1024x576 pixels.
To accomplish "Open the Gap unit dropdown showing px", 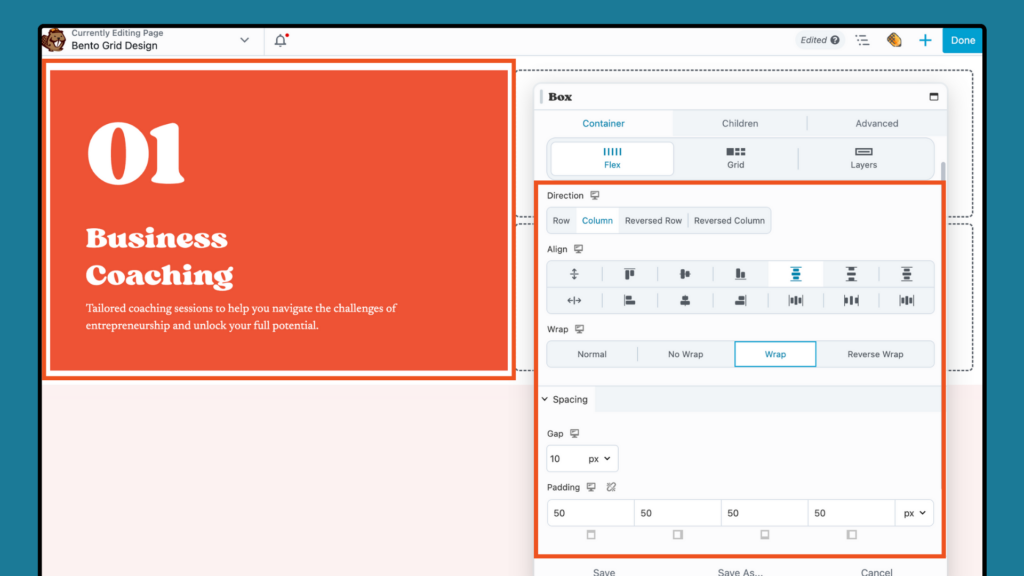I will (x=599, y=458).
